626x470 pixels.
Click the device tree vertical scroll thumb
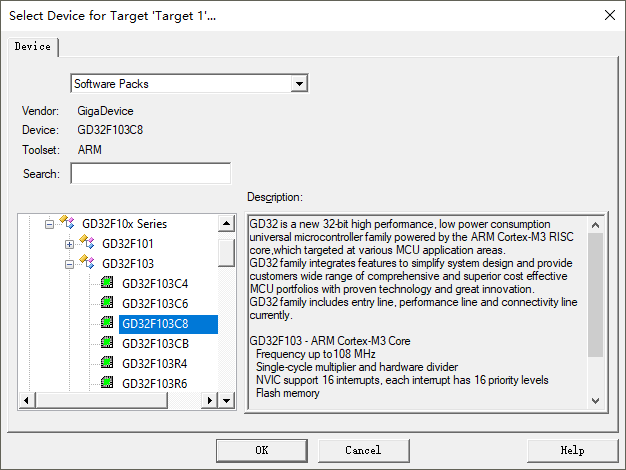[x=226, y=253]
